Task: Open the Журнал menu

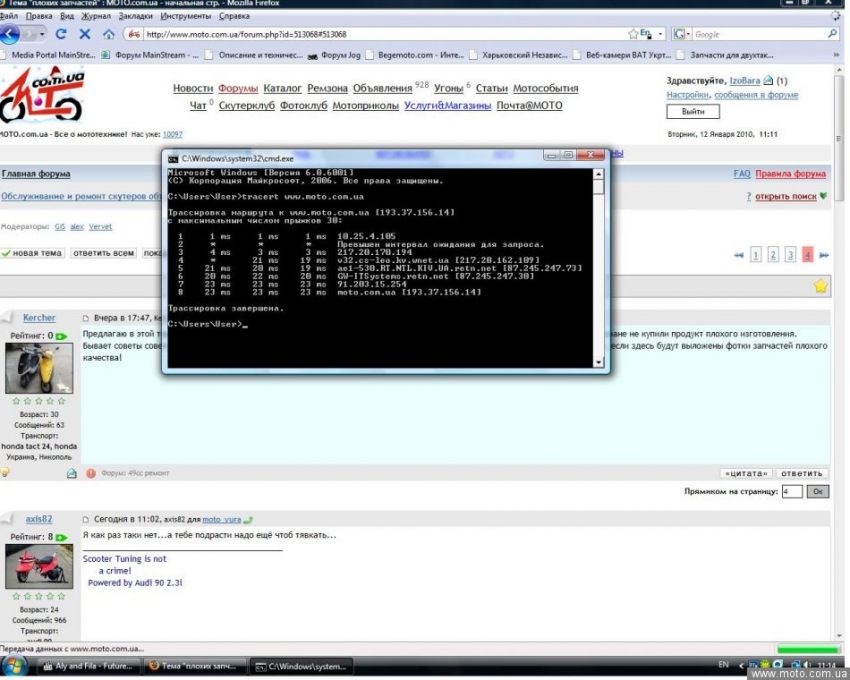Action: coord(96,16)
